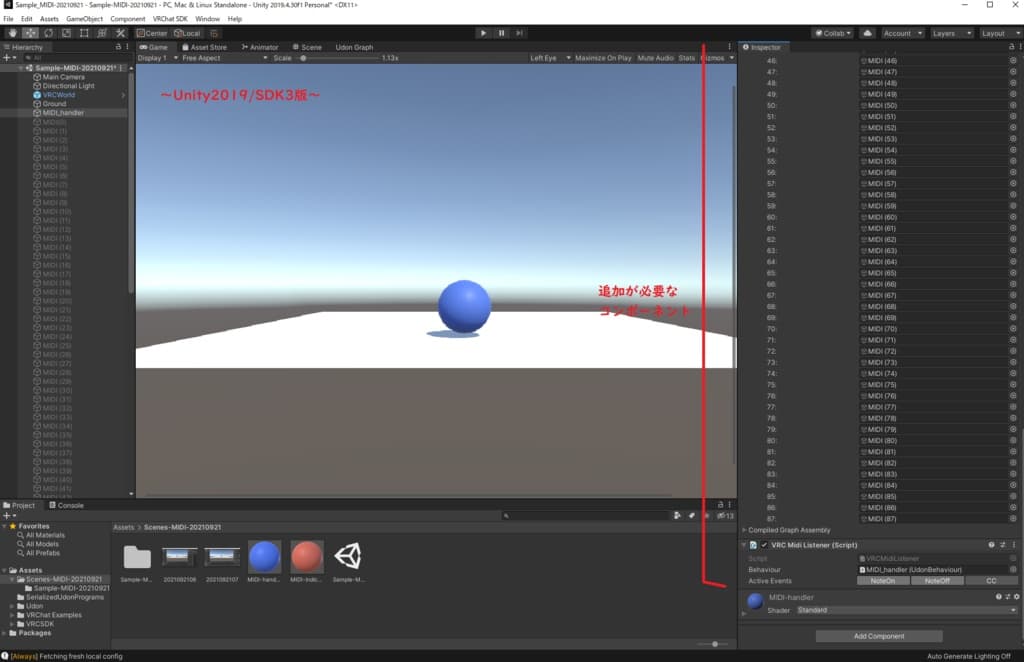Select the Rotate tool
The width and height of the screenshot is (1024, 662).
click(47, 33)
